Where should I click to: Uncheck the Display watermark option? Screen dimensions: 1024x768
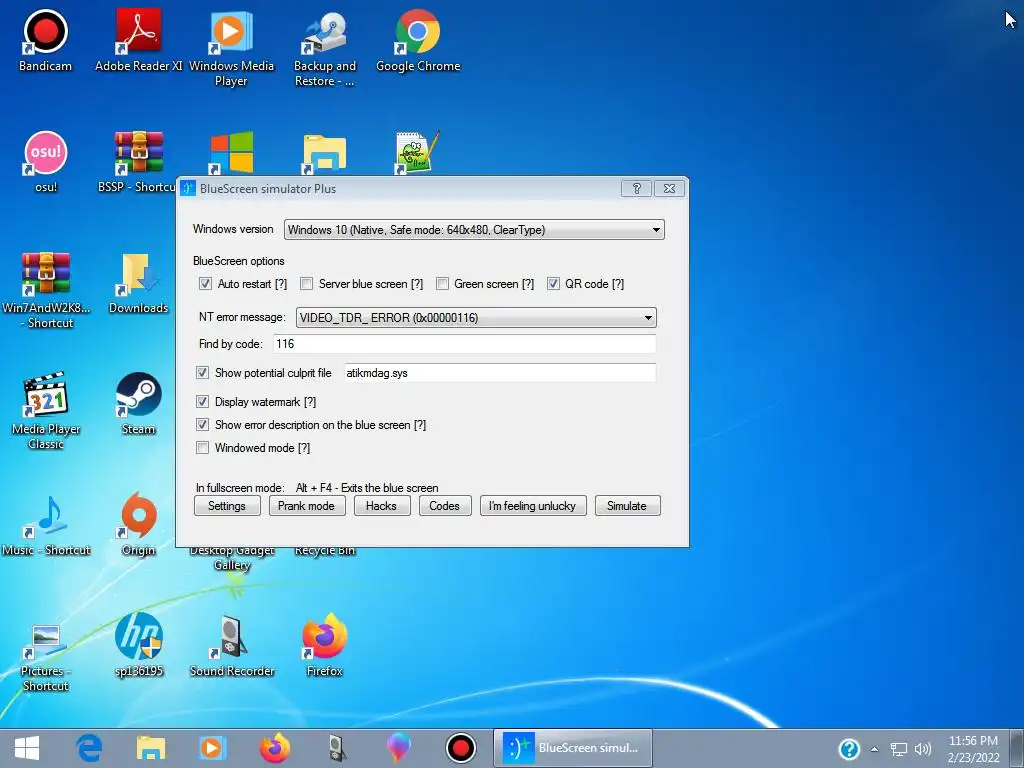click(202, 402)
